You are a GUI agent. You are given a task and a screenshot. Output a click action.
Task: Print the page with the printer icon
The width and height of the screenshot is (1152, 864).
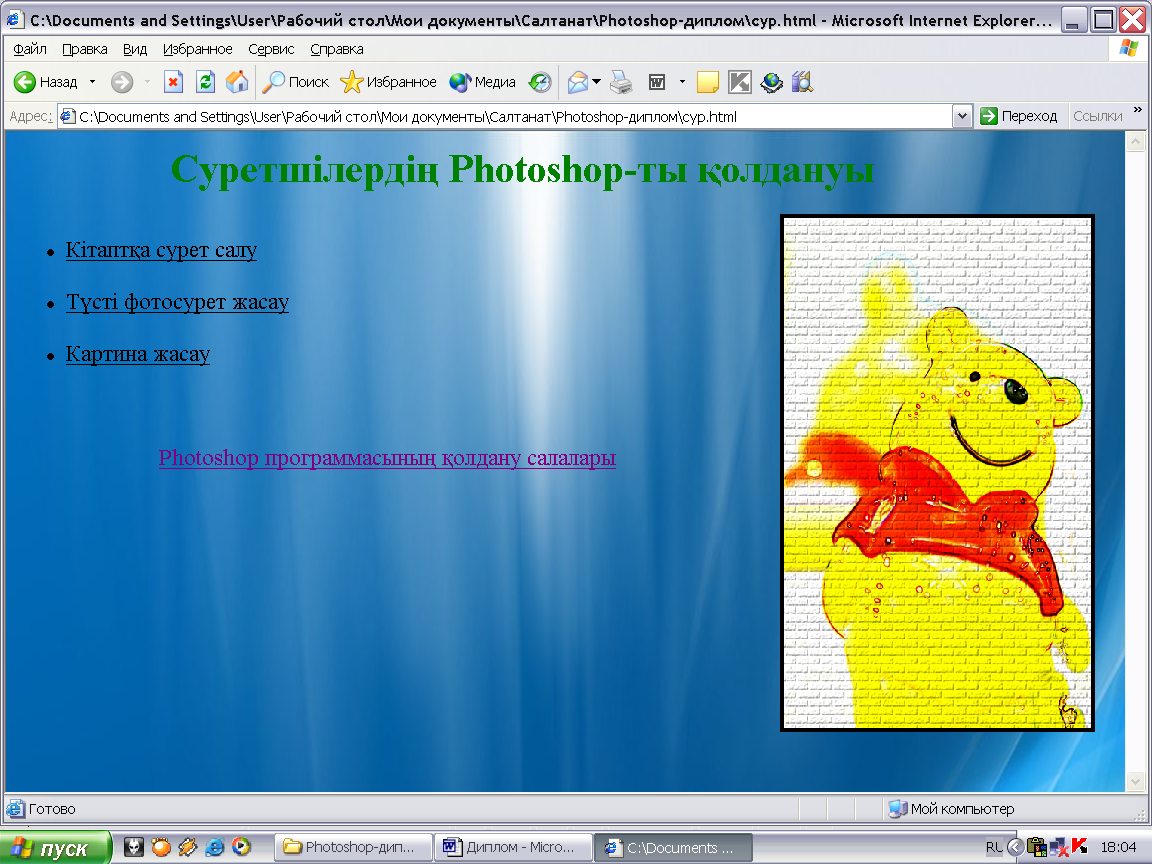pyautogui.click(x=622, y=82)
